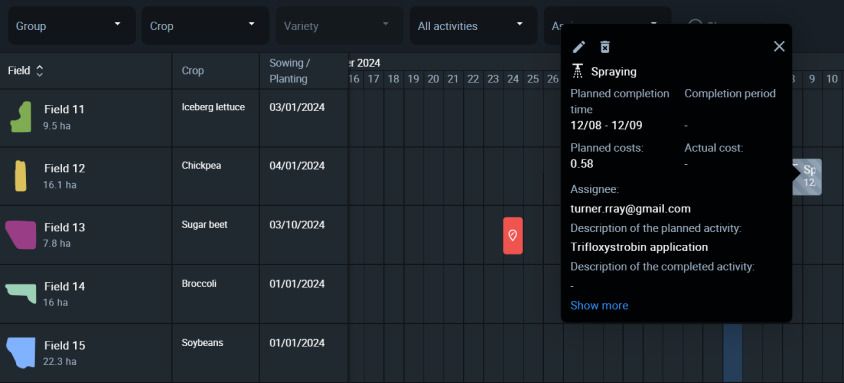The image size is (844, 383).
Task: Click day 20 in the timeline header
Action: click(x=433, y=80)
